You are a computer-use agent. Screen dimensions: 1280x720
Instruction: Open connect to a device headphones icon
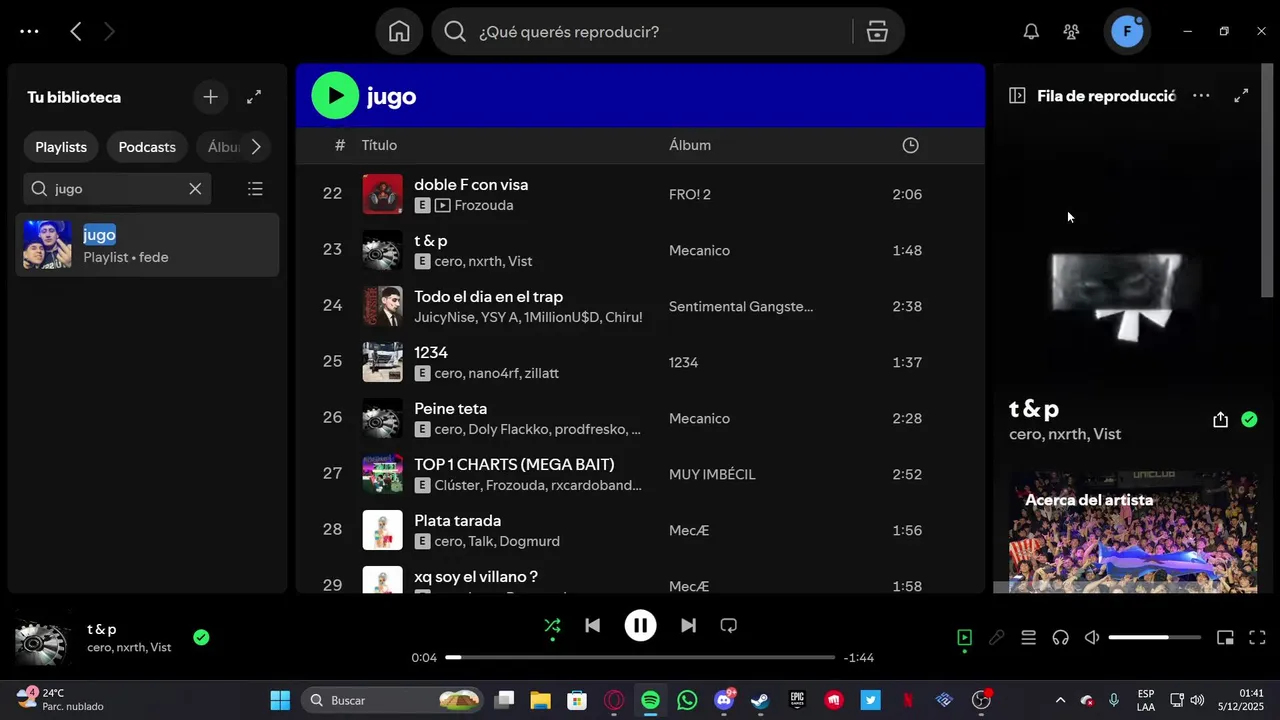[x=1061, y=637]
